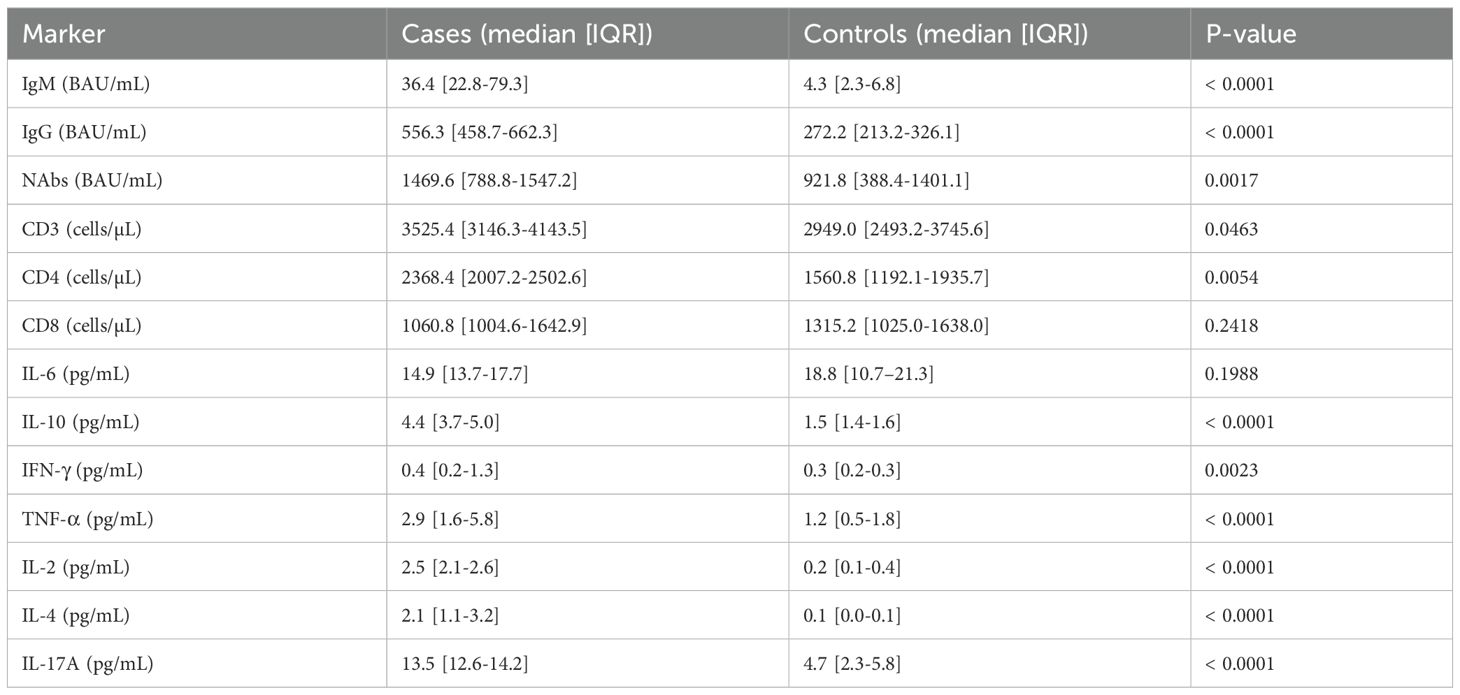Click the IFN-γ (pg/mL) row label
The height and width of the screenshot is (695, 1460).
pos(80,471)
